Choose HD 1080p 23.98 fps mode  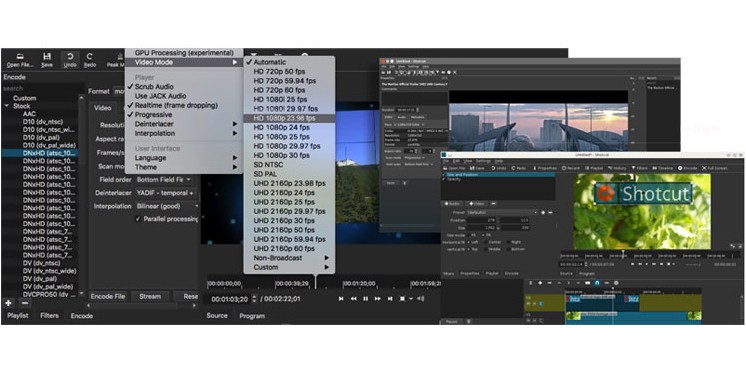coord(289,118)
